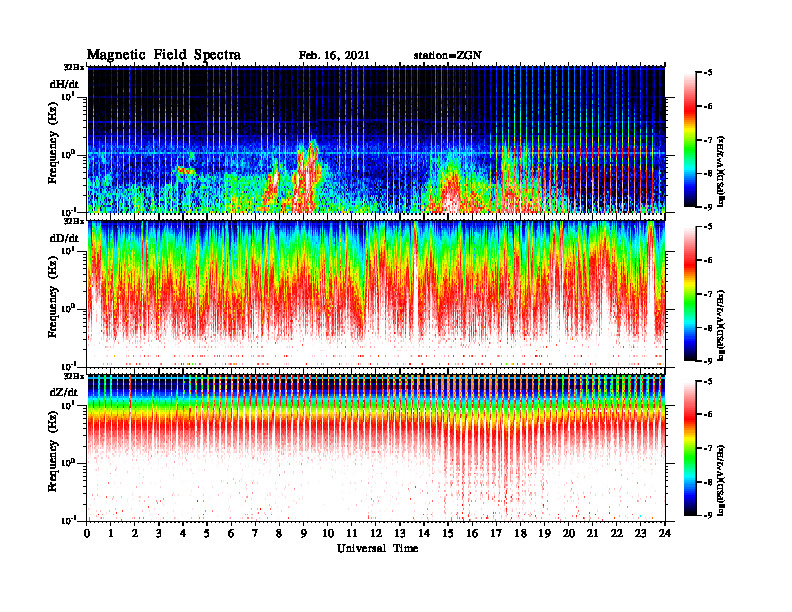Click the log(PSD) label of the dH/dt color bar

click(x=722, y=172)
